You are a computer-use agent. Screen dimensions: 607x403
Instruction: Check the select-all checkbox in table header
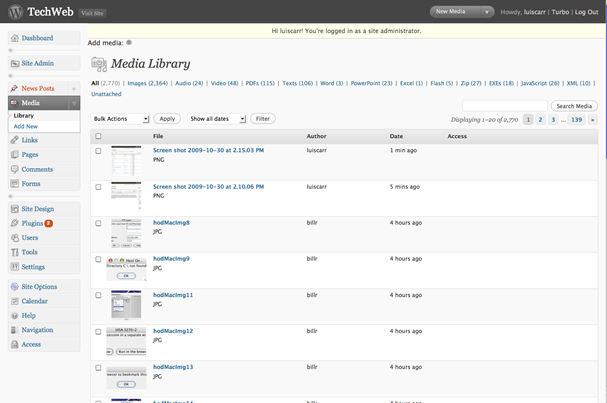coord(98,136)
